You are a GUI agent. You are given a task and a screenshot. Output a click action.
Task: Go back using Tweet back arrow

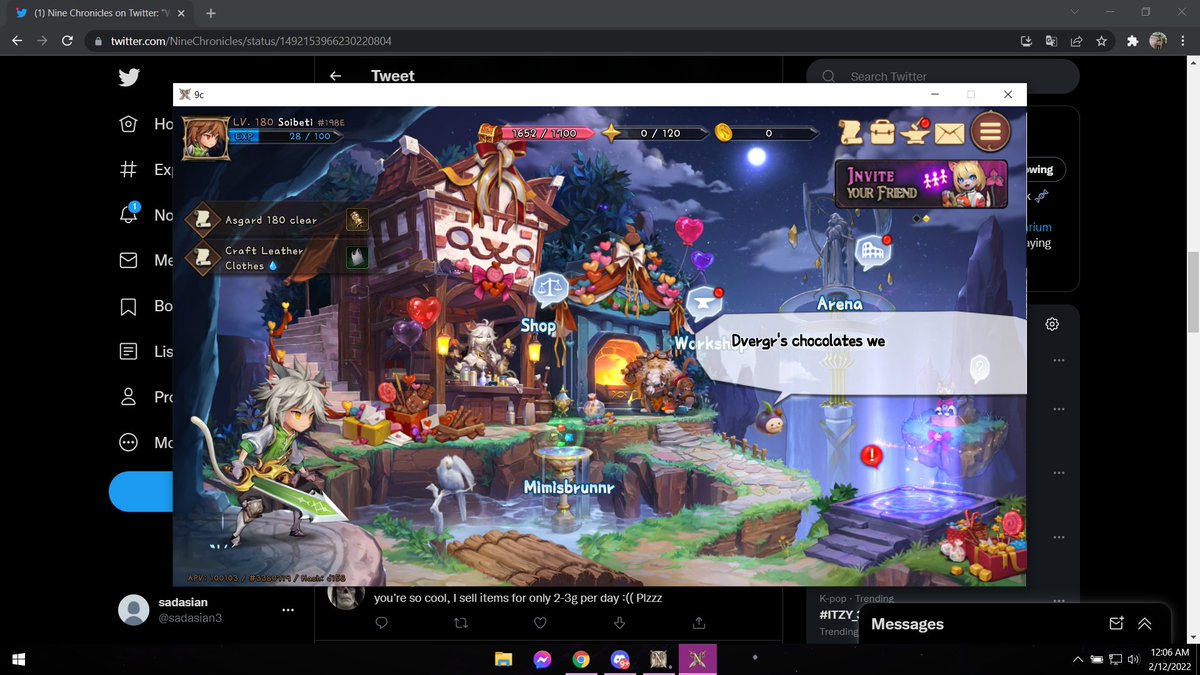click(x=335, y=76)
